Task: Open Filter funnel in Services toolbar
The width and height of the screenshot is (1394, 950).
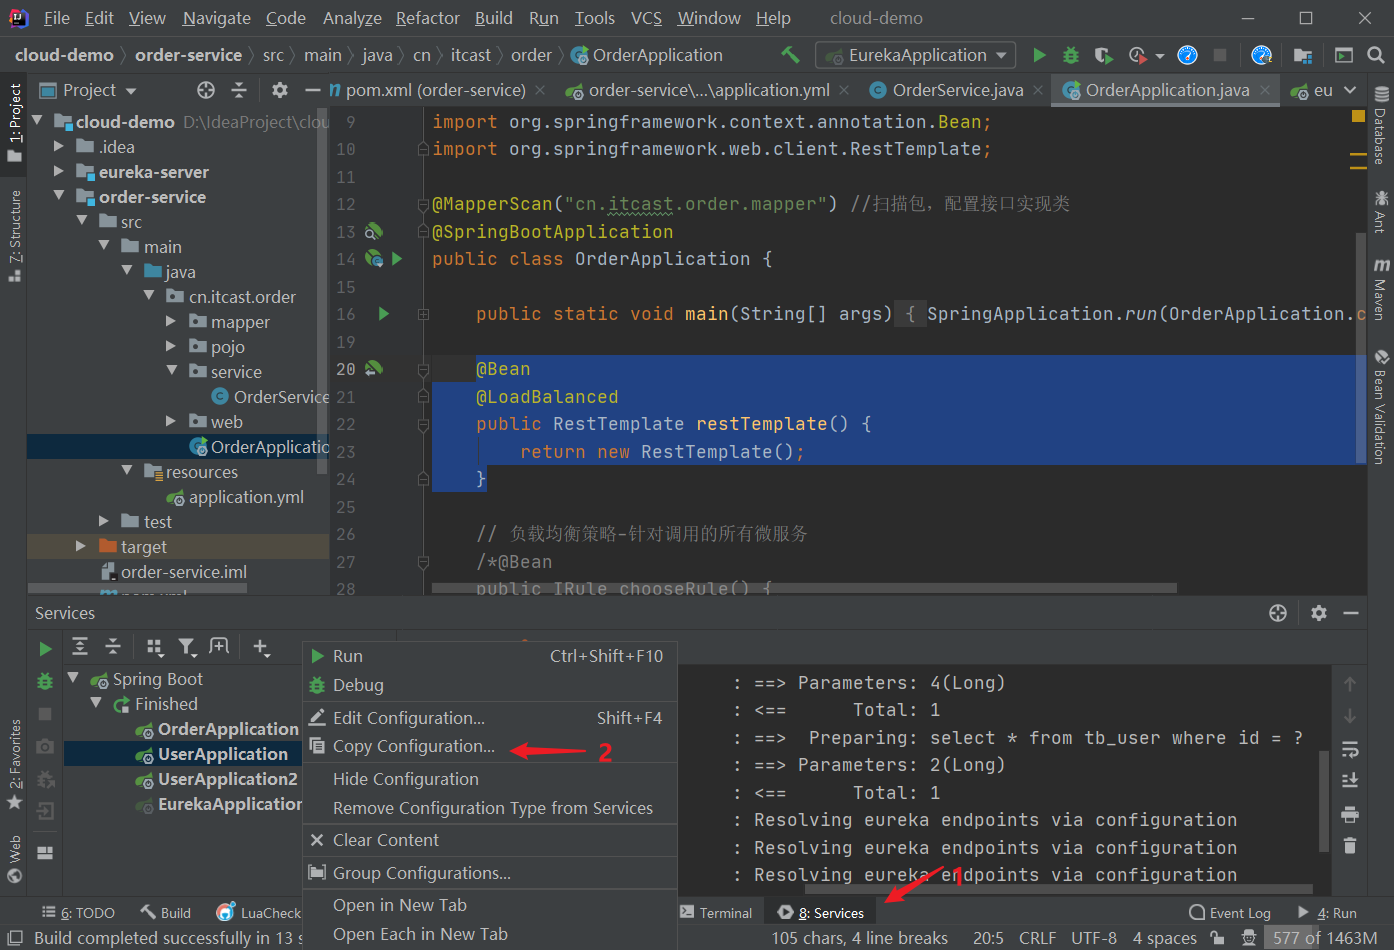Action: tap(187, 647)
